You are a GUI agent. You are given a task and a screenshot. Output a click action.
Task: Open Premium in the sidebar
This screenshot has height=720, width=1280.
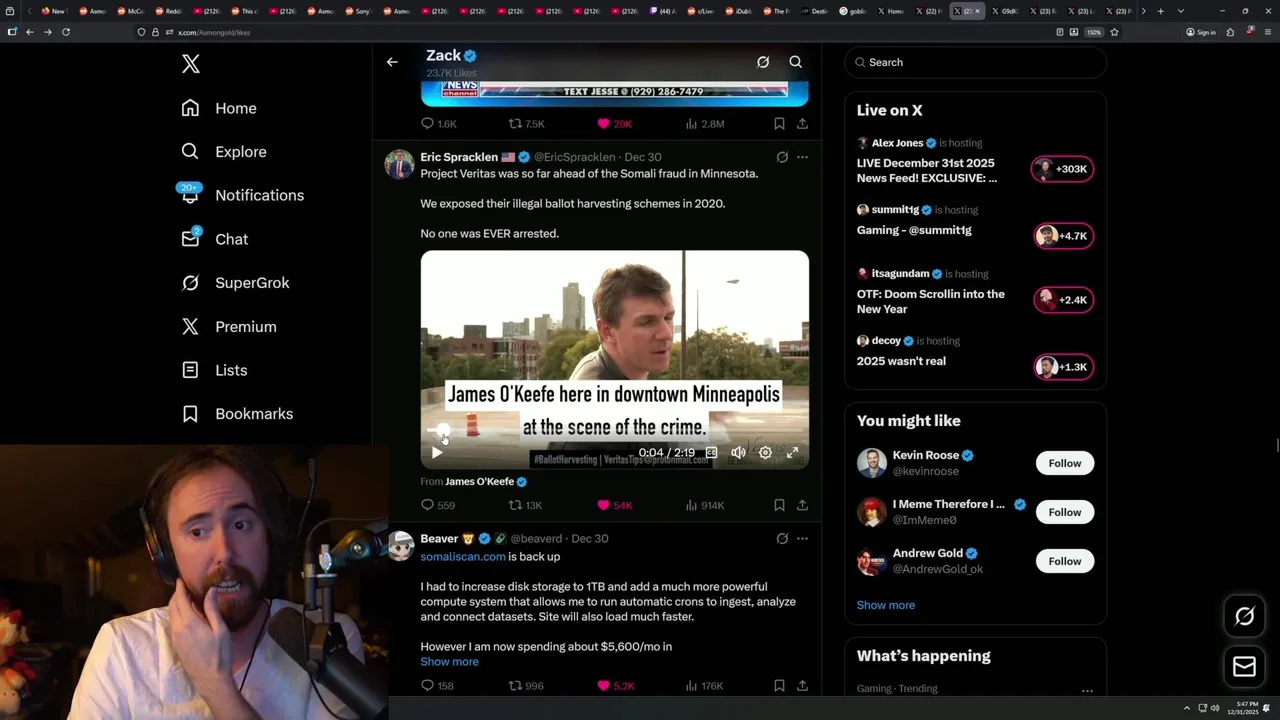point(229,327)
